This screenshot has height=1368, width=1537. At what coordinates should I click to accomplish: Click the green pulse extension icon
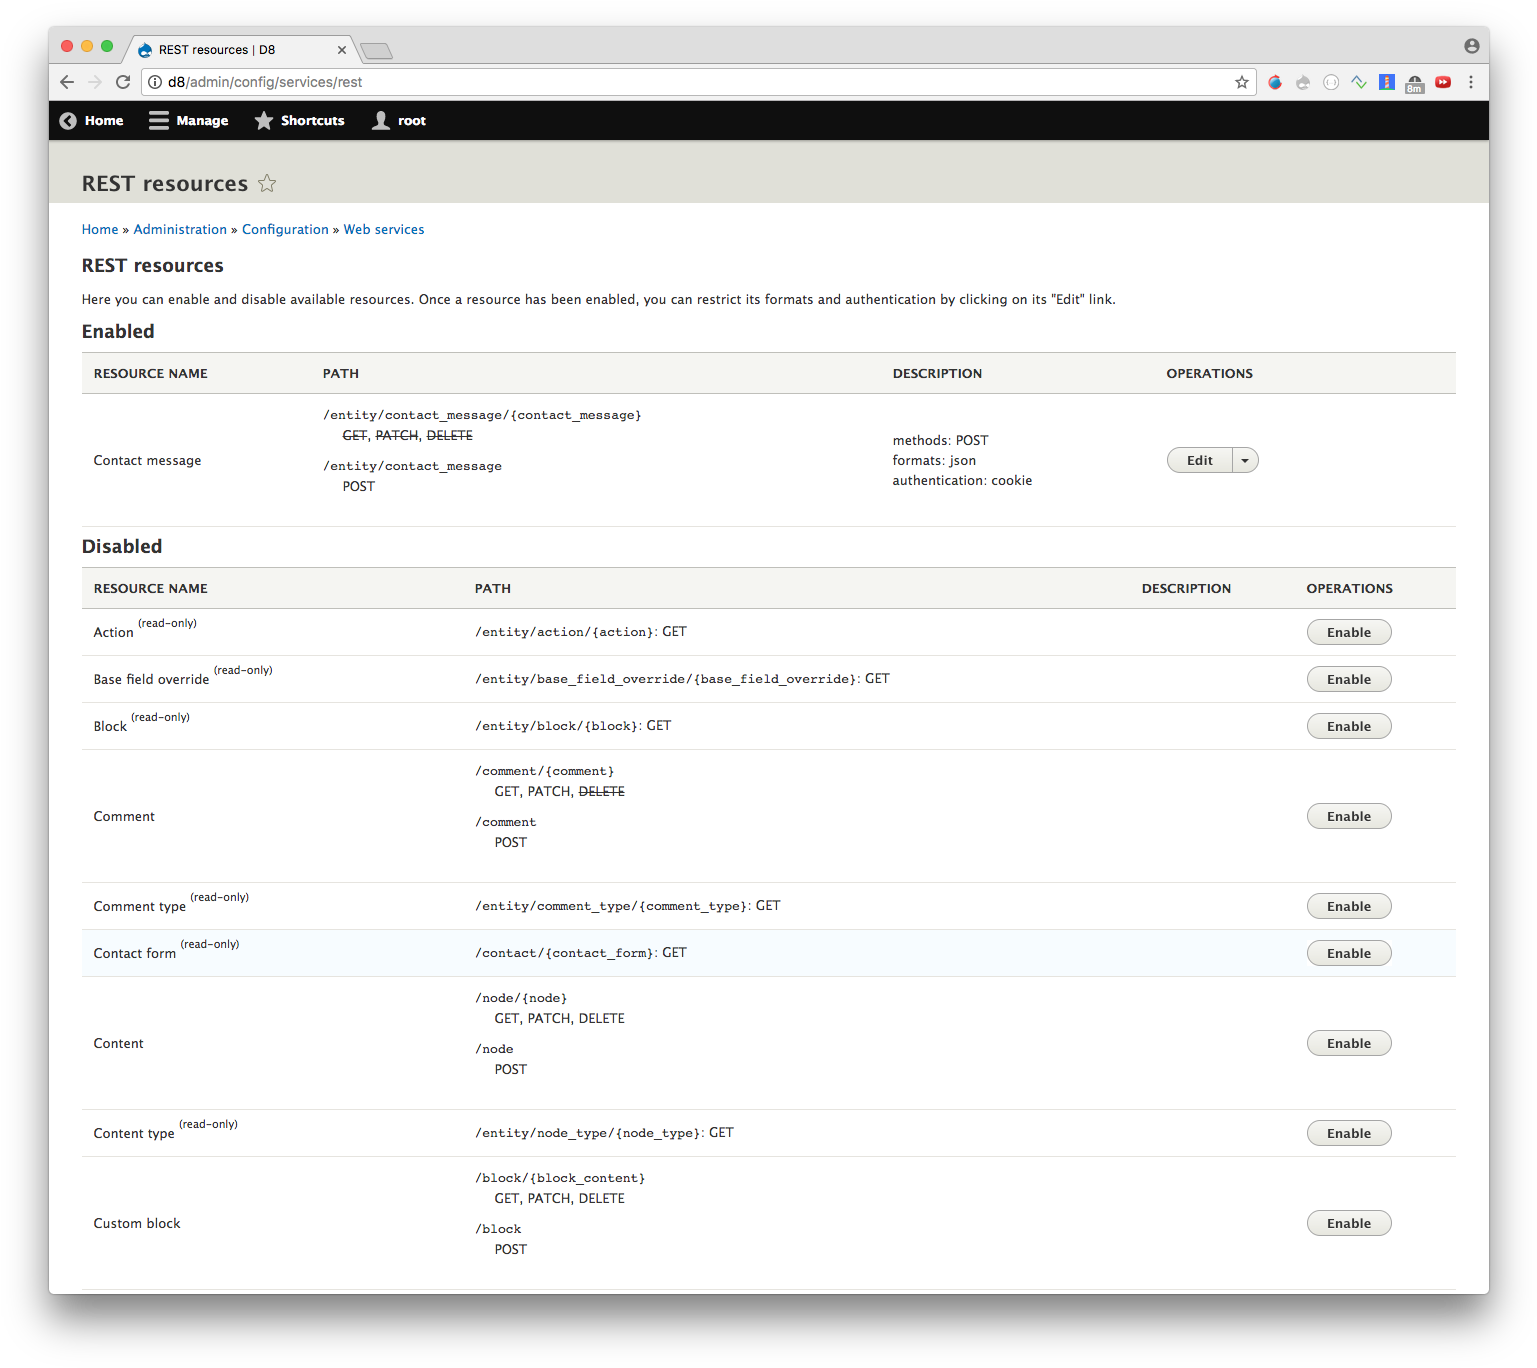point(1359,82)
